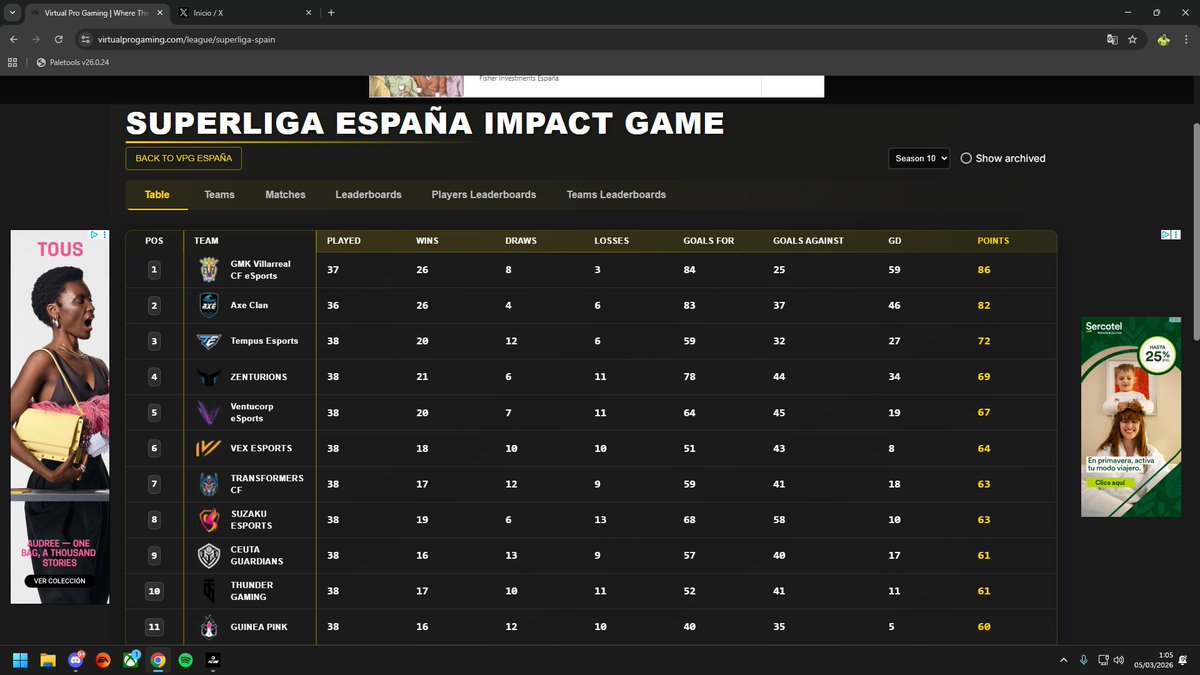Open the Windows Start menu
Image resolution: width=1200 pixels, height=675 pixels.
pos(21,660)
